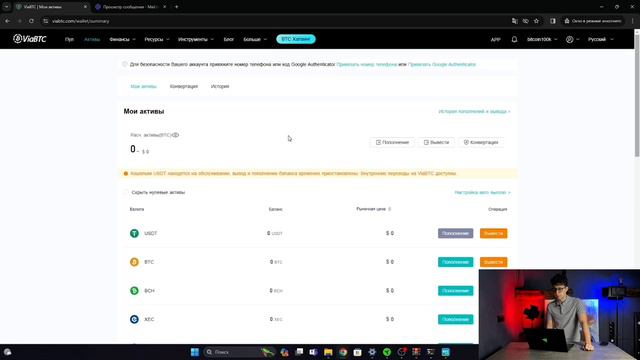Click the top Конвертация button

(481, 142)
